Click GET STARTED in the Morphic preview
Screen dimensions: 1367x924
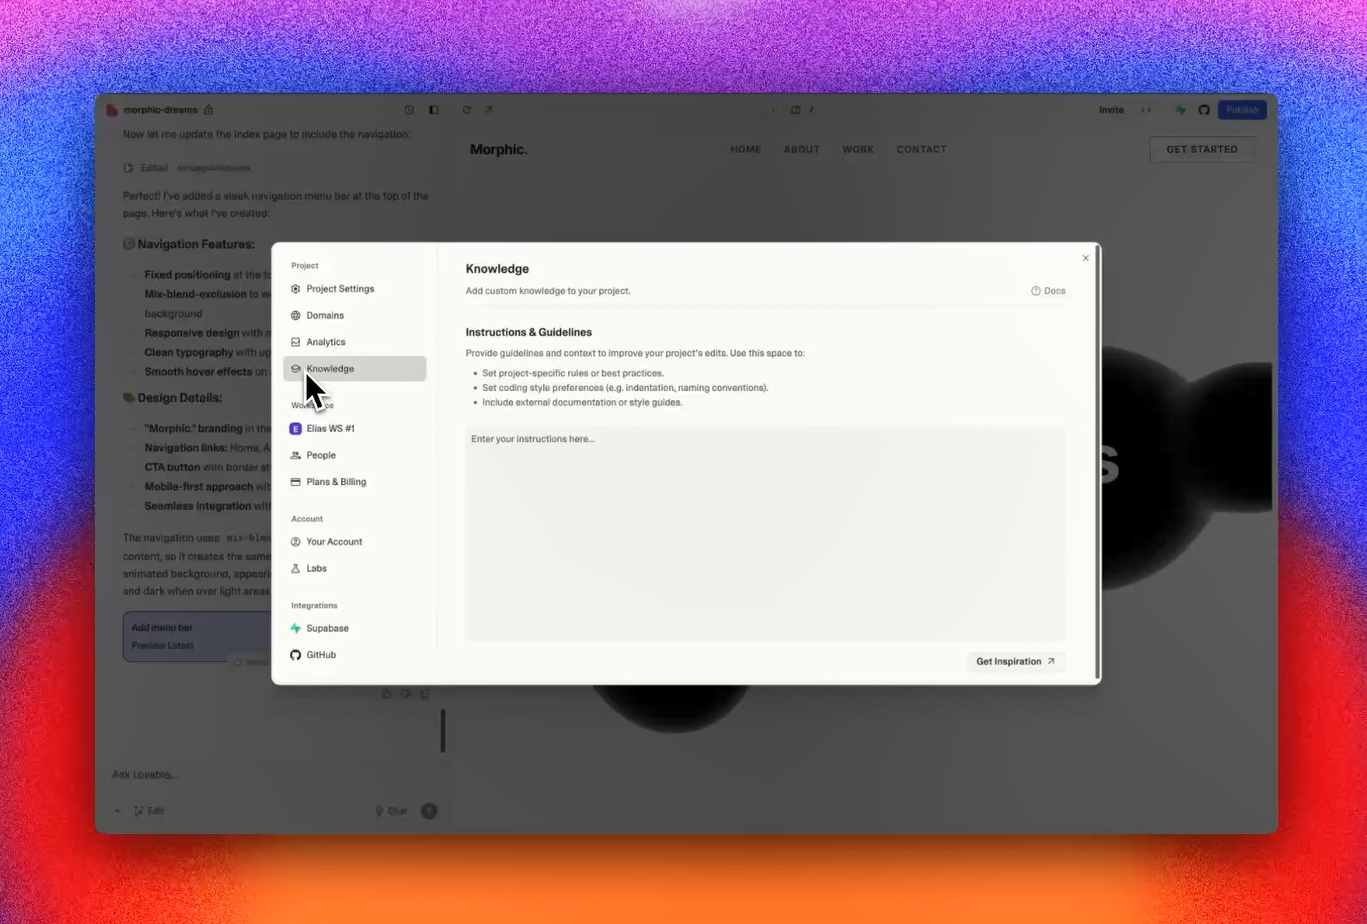(1202, 150)
